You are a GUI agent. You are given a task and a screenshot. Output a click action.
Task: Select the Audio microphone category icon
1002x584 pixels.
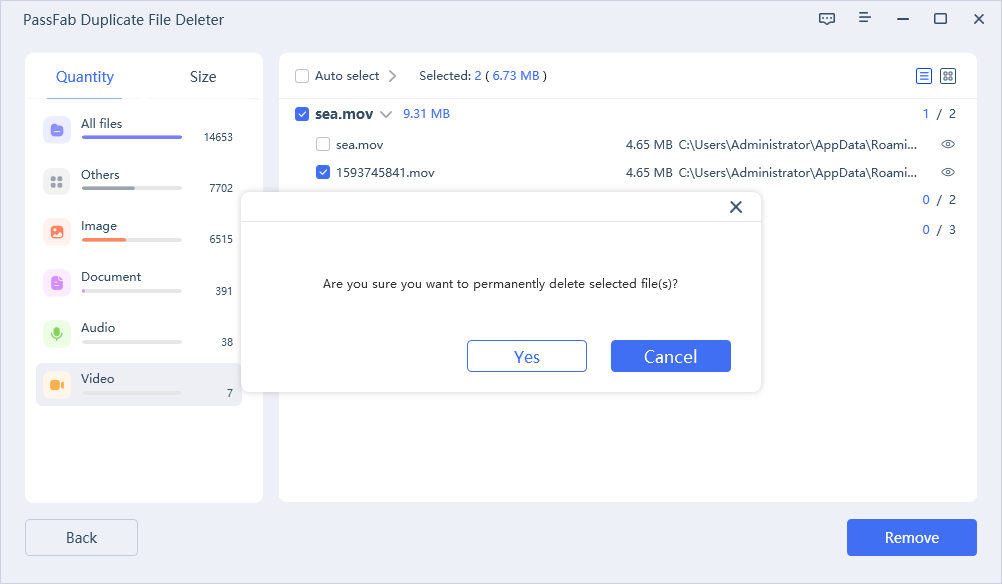(57, 334)
